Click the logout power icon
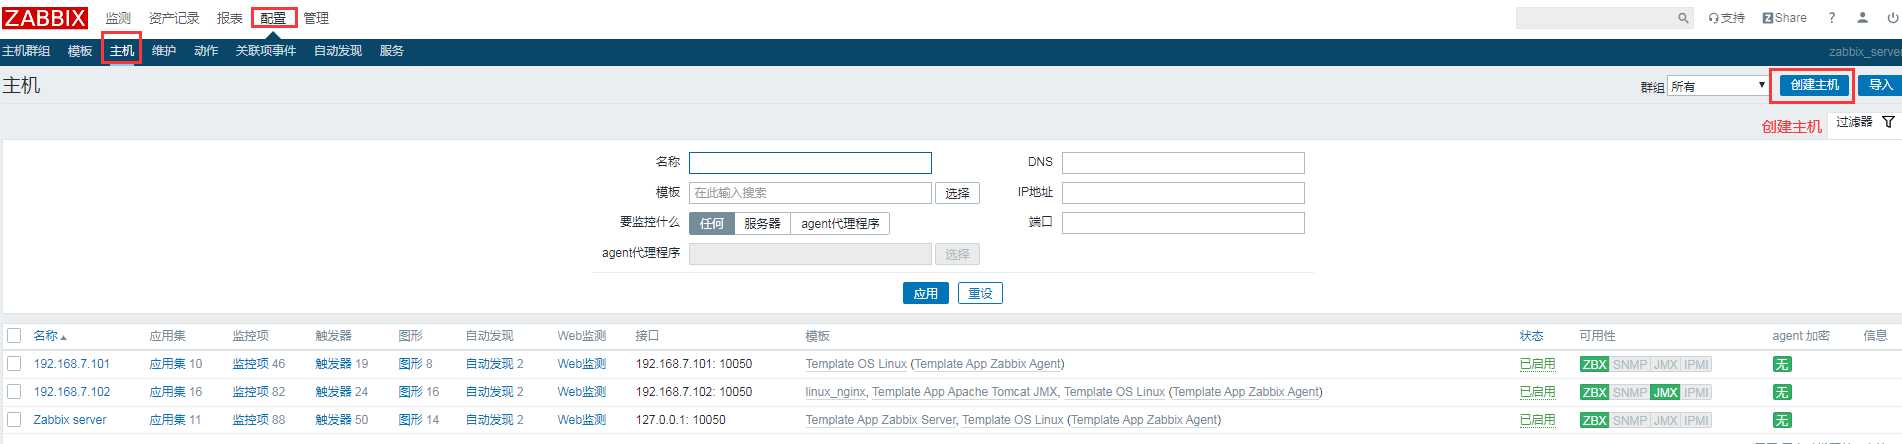 click(1892, 18)
